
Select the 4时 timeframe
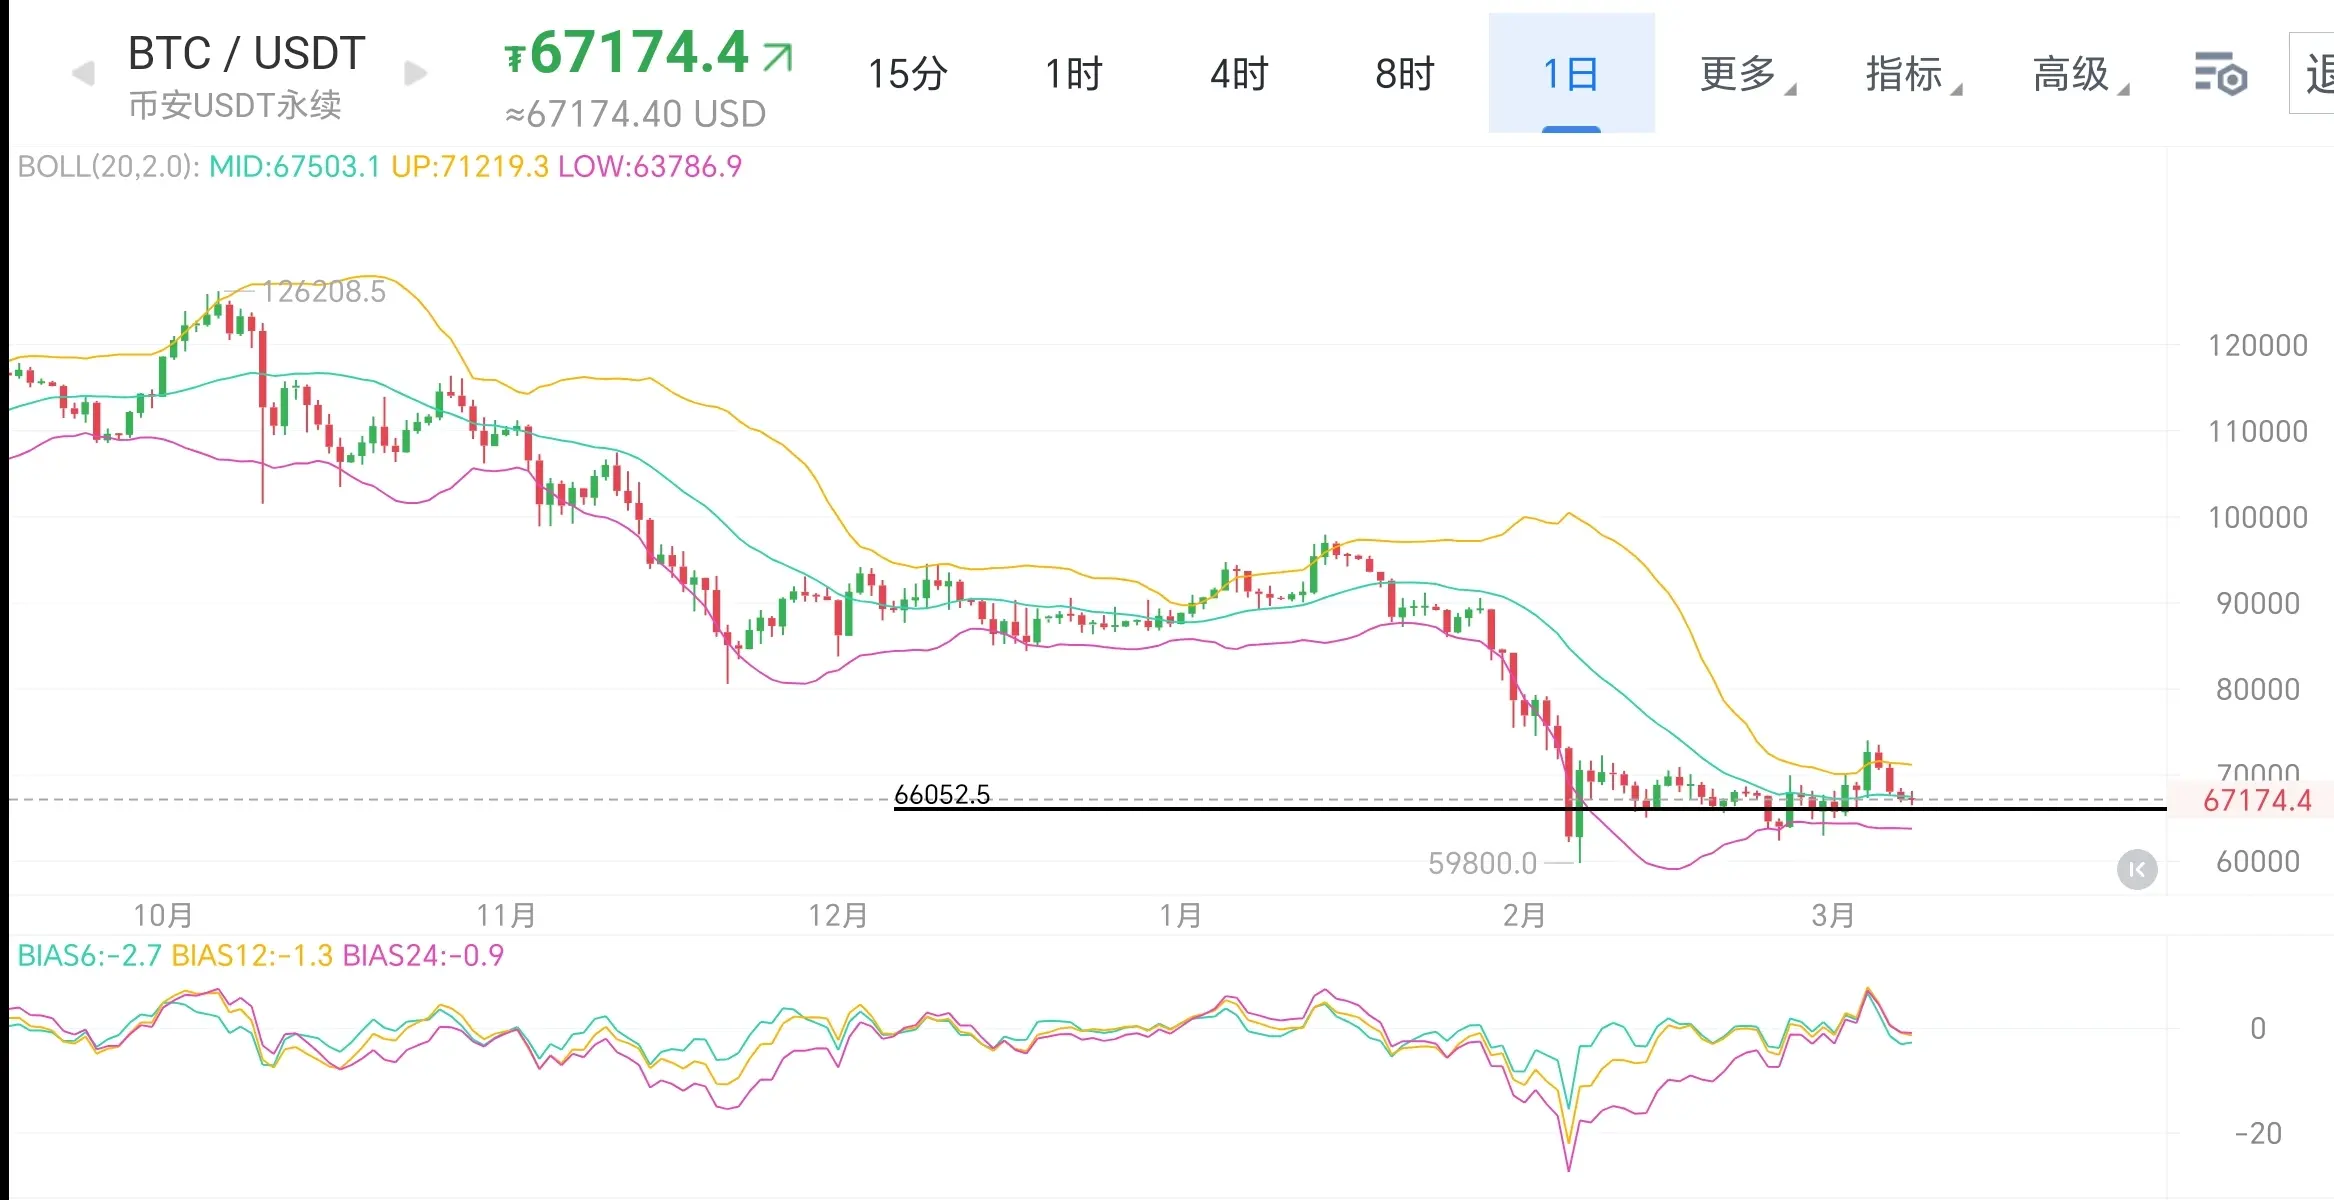(x=1238, y=74)
